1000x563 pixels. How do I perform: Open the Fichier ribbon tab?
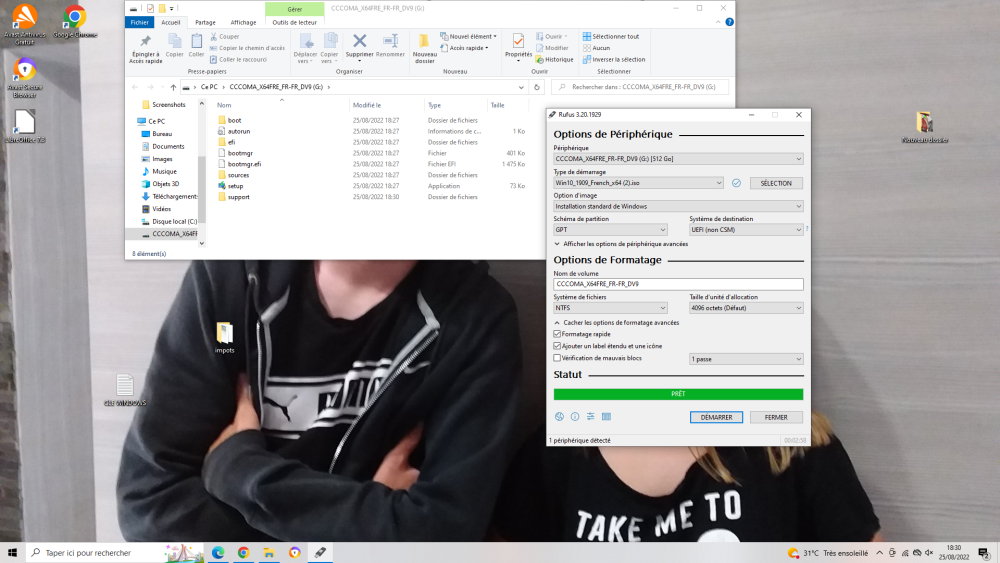tap(139, 22)
